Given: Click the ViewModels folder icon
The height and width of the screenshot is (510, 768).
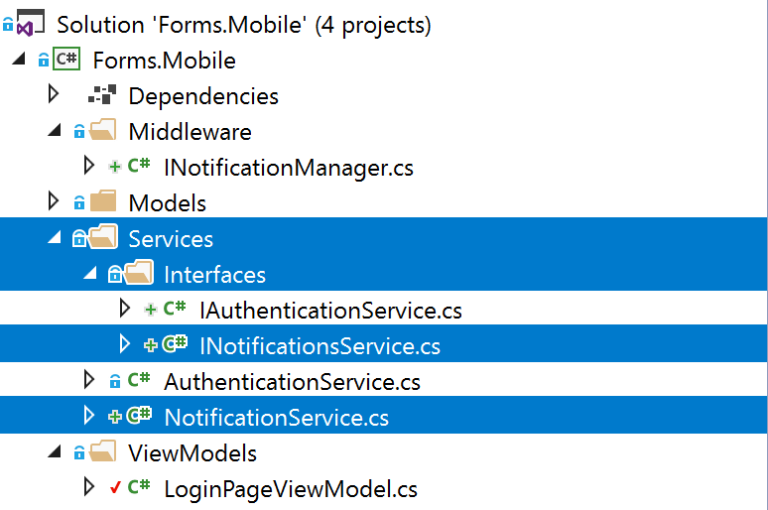Looking at the screenshot, I should (x=103, y=451).
